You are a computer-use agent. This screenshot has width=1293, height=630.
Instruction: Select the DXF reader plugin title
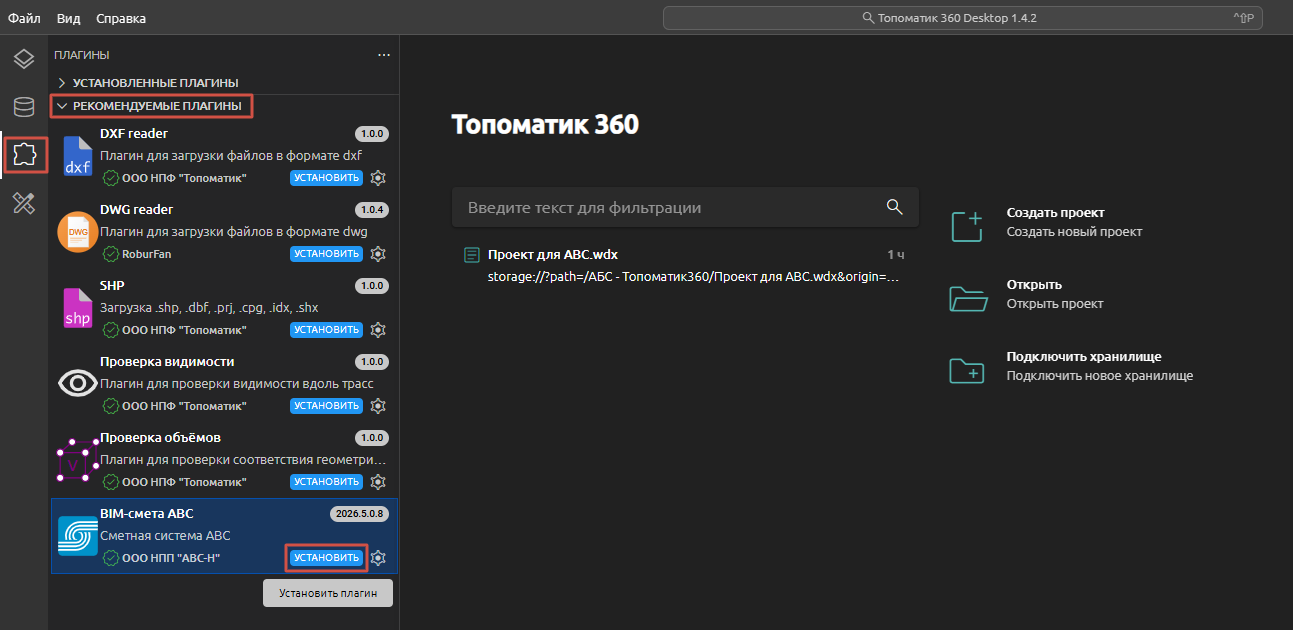click(x=134, y=134)
